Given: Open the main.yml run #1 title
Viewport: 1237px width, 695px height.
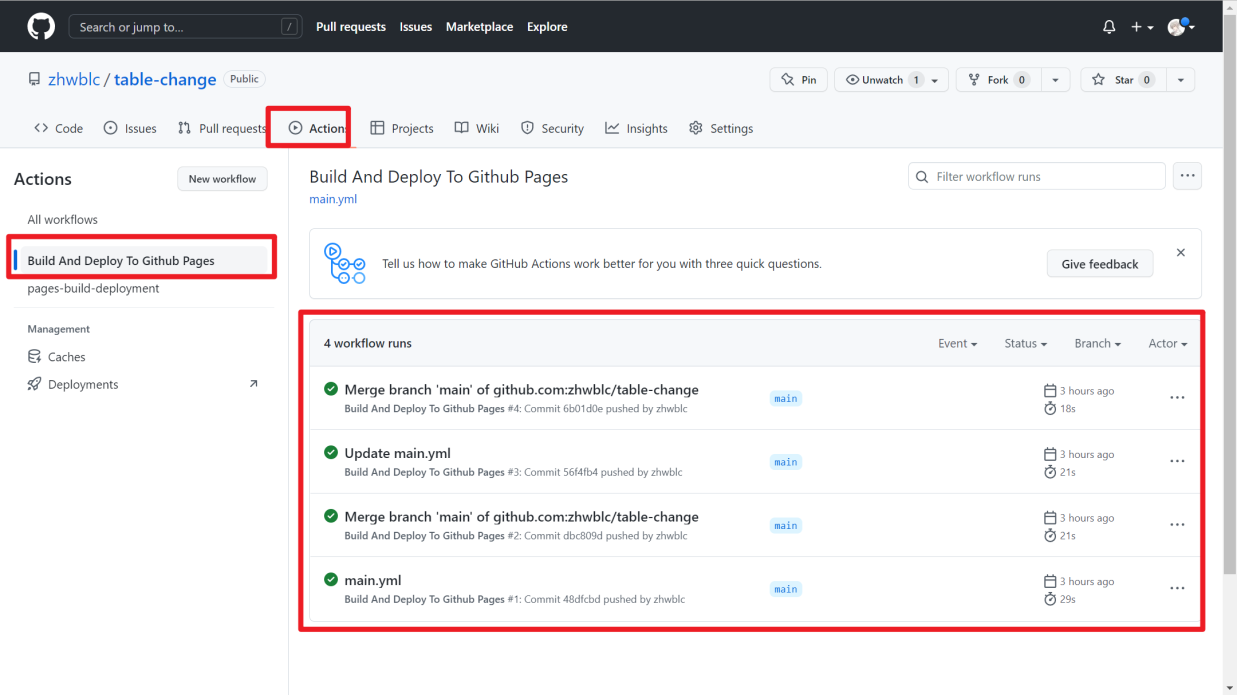Looking at the screenshot, I should coord(373,580).
